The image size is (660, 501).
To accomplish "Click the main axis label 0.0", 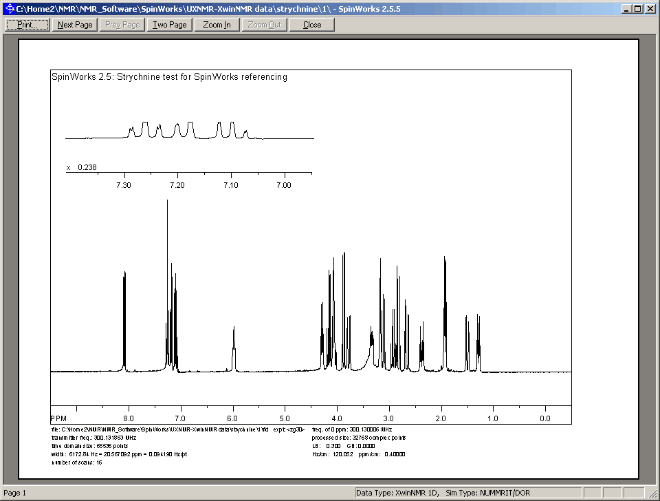I will [545, 418].
